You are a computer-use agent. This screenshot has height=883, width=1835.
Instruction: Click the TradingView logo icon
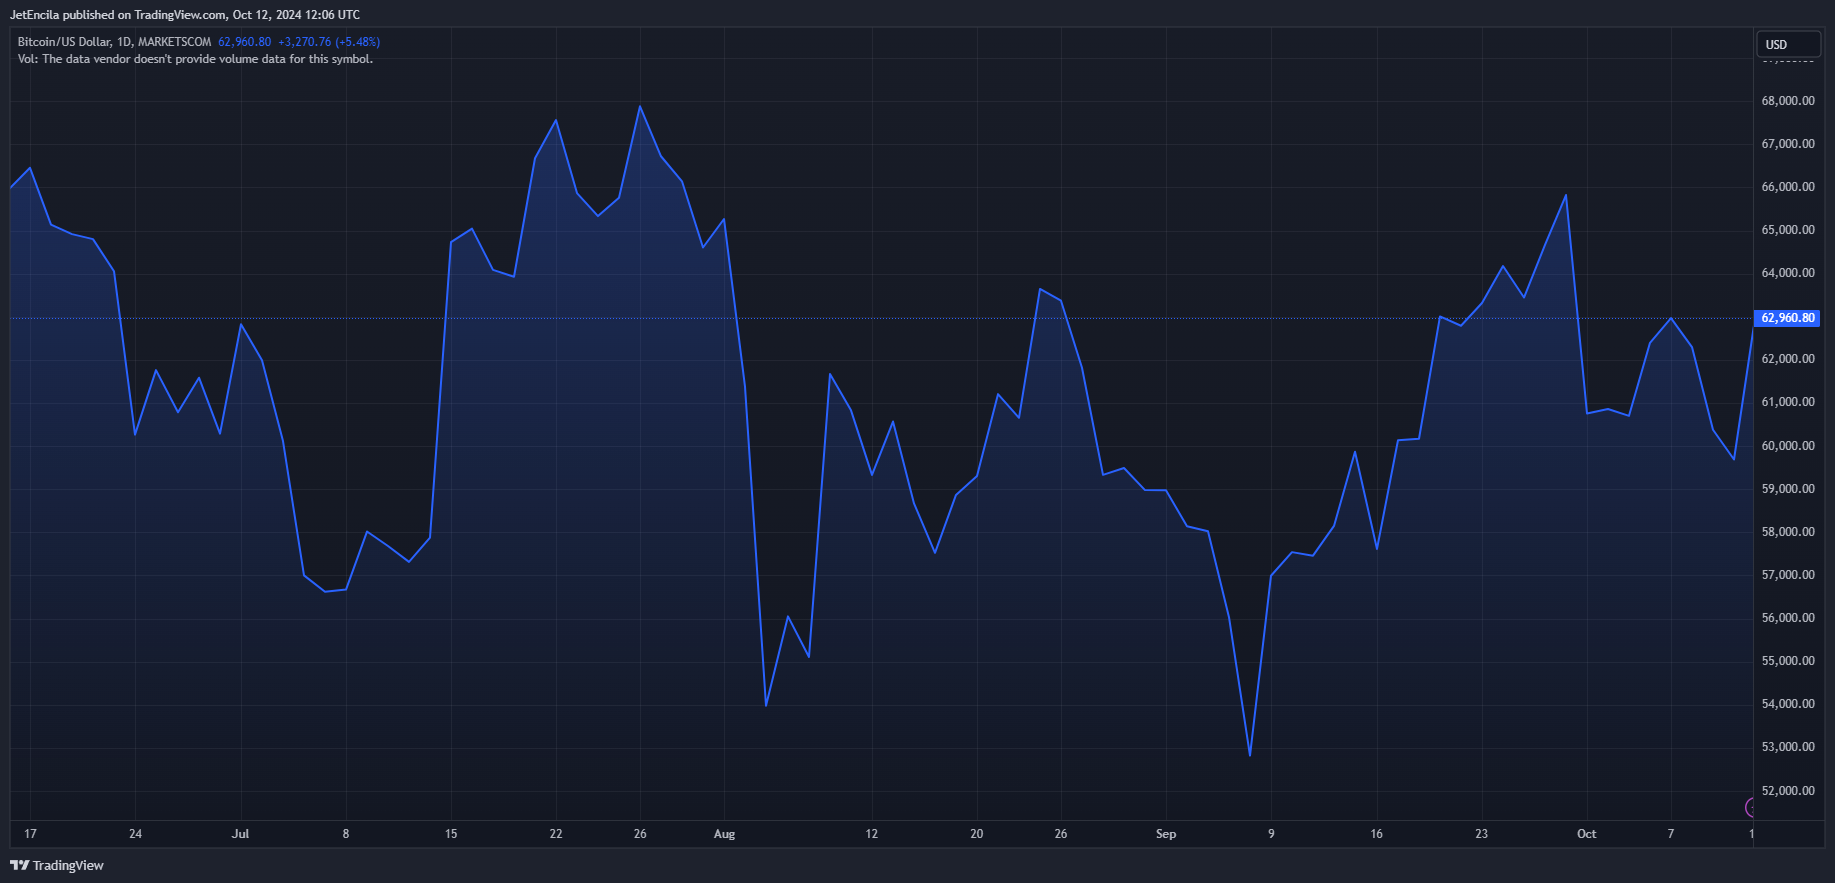19,865
